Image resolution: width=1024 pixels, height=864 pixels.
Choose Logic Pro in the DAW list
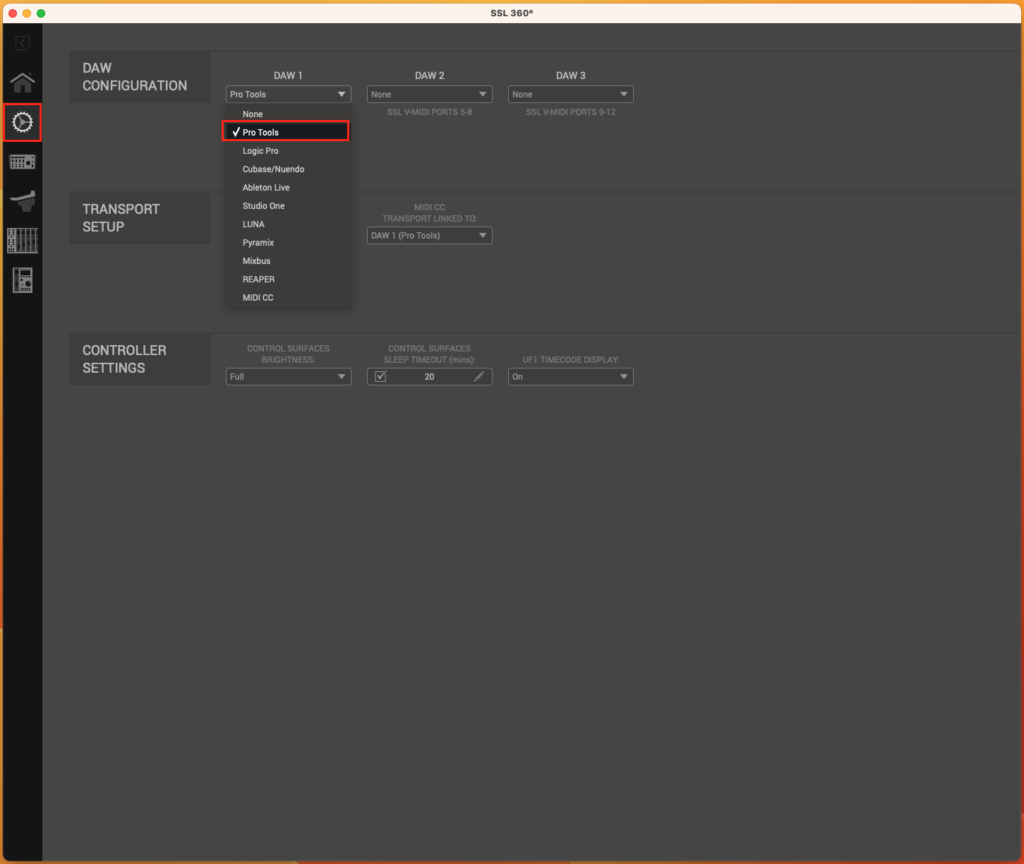pyautogui.click(x=288, y=150)
